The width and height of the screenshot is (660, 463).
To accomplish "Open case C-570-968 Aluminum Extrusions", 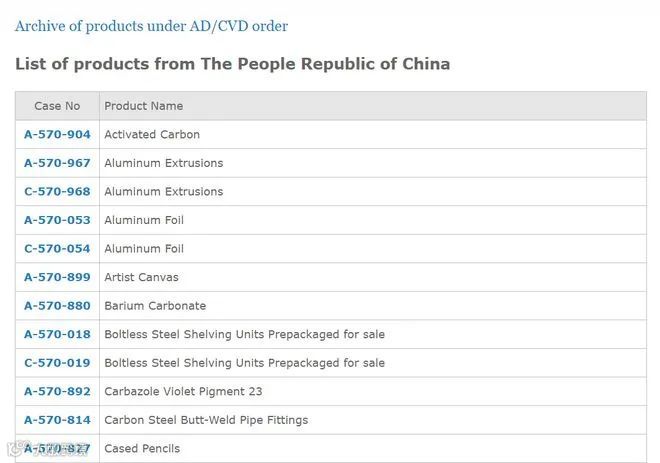I will pos(57,192).
